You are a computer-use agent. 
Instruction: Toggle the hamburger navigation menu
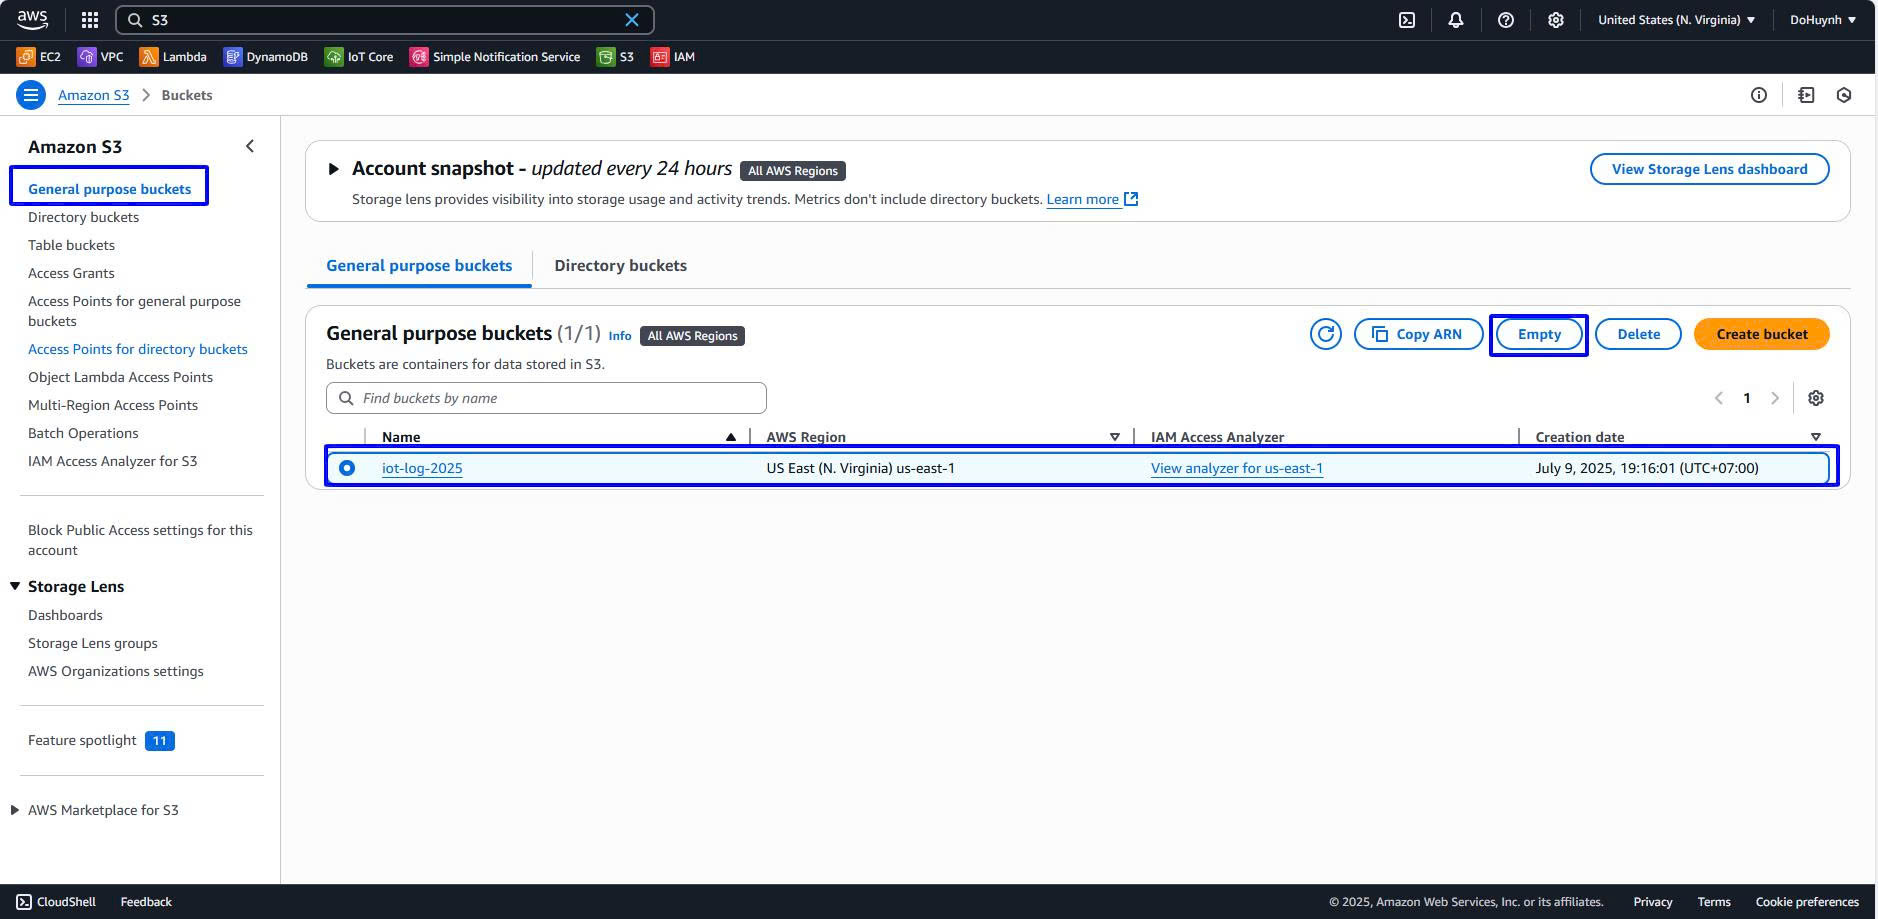(x=31, y=95)
